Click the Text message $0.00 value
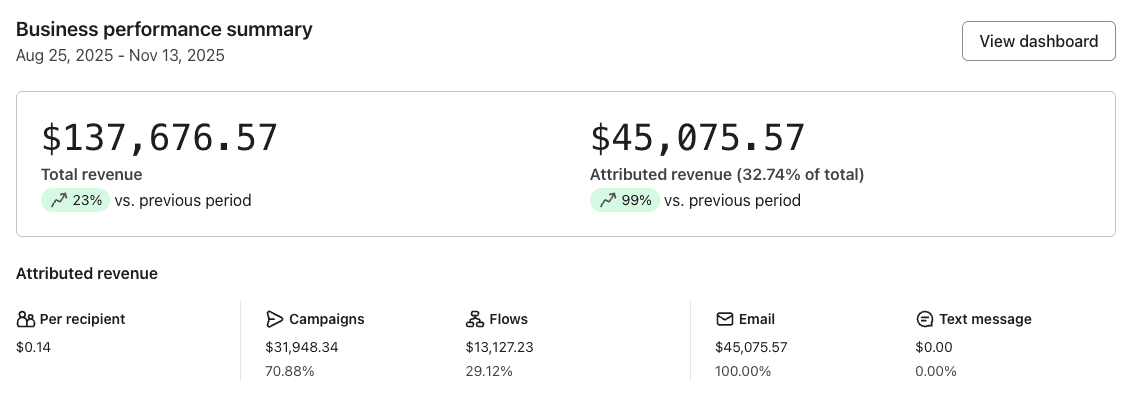This screenshot has width=1136, height=400. coord(934,347)
